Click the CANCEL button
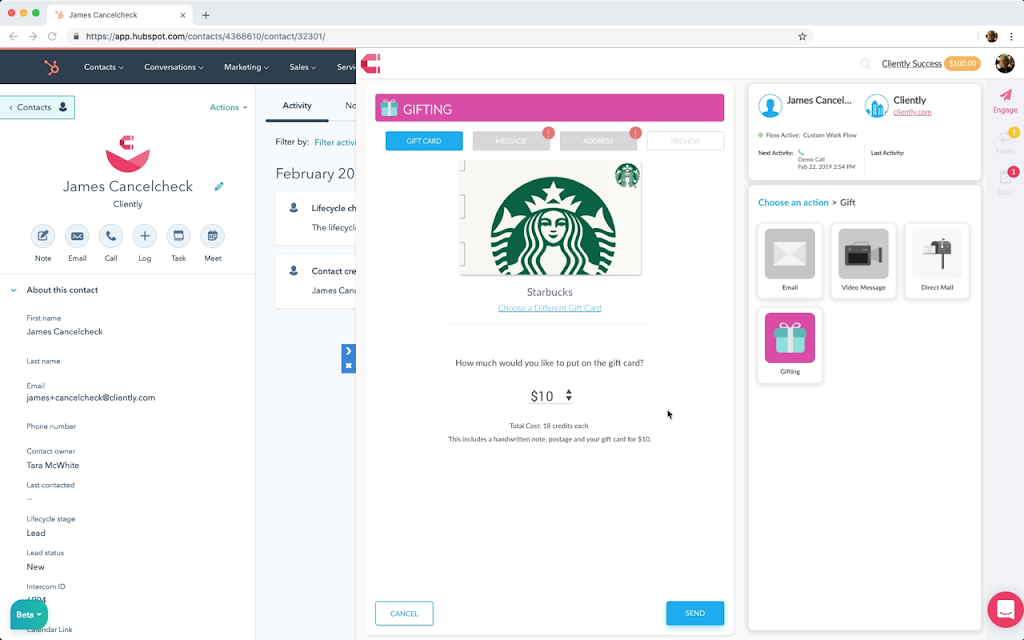The height and width of the screenshot is (640, 1024). [404, 613]
